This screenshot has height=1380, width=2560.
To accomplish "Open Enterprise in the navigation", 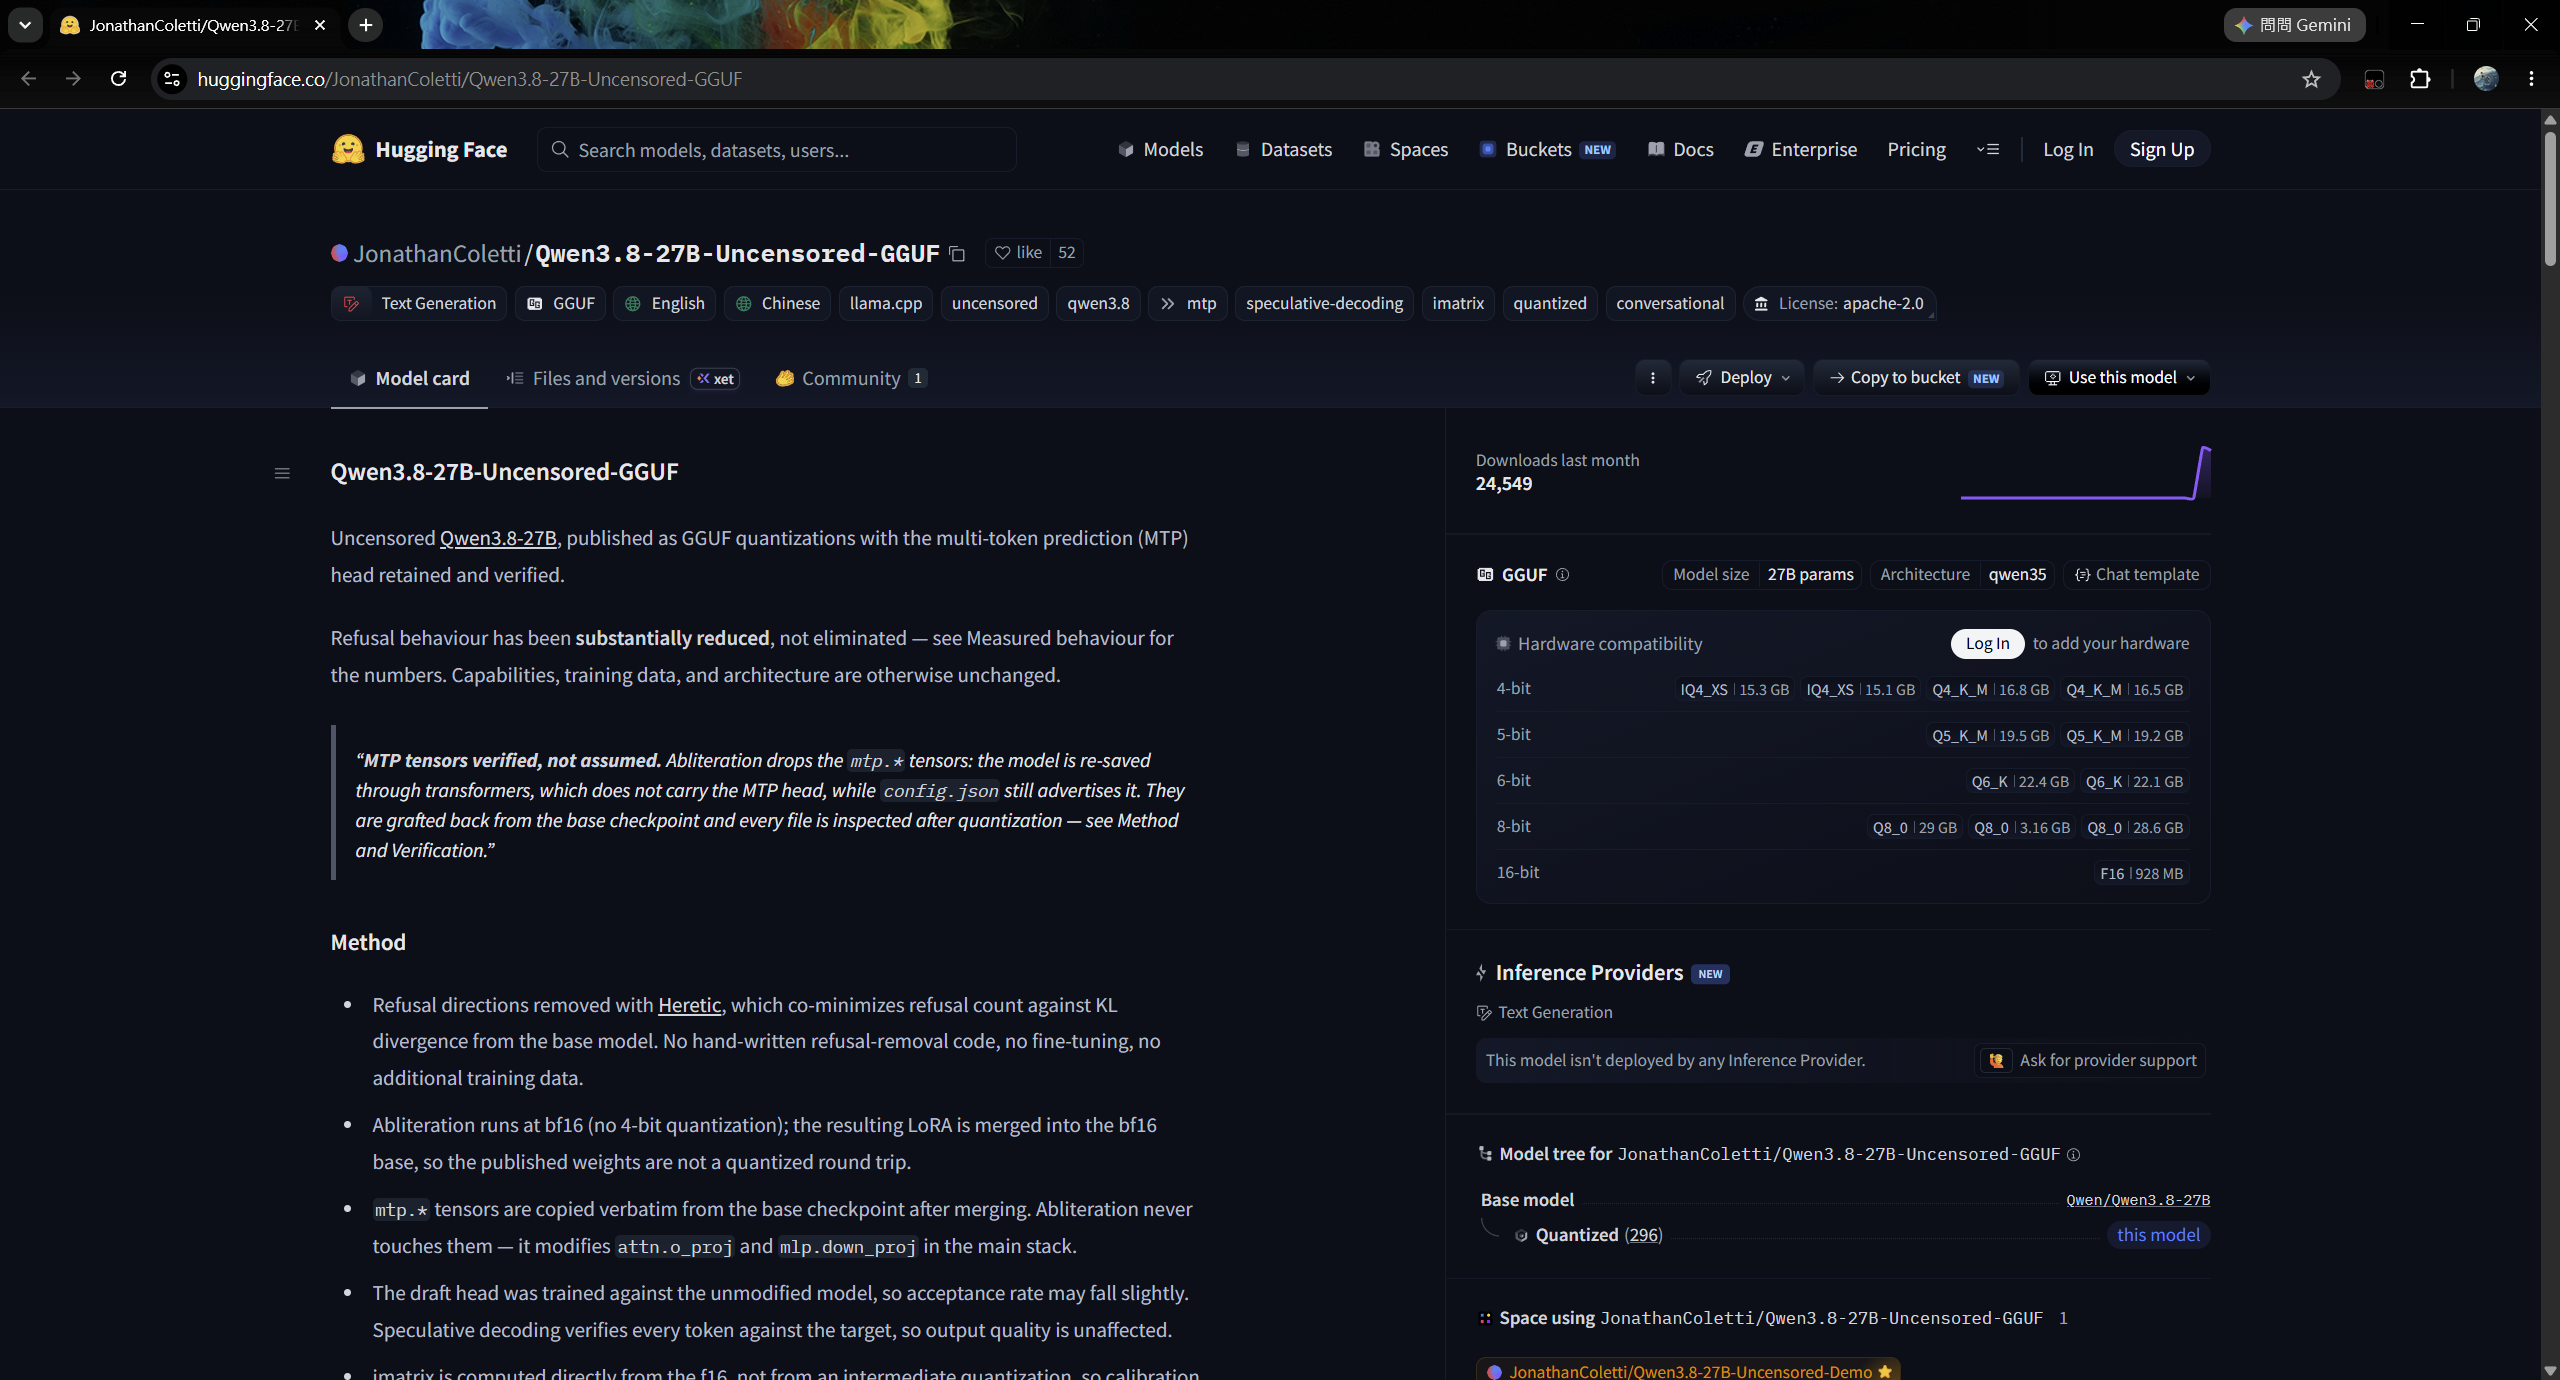I will (x=1800, y=150).
